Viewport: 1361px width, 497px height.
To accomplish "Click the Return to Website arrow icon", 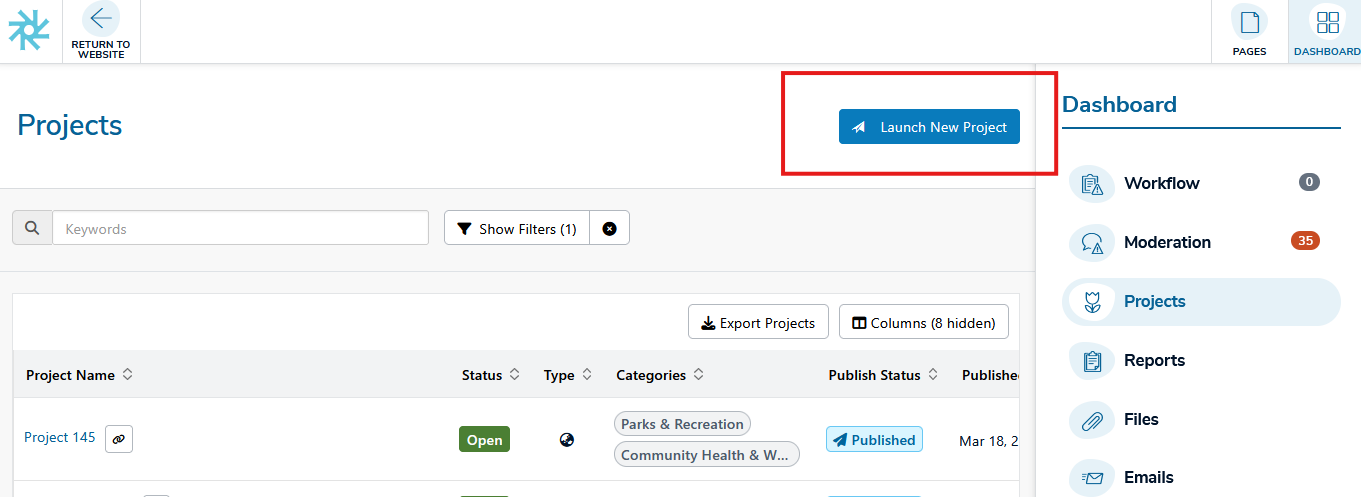I will tap(100, 18).
